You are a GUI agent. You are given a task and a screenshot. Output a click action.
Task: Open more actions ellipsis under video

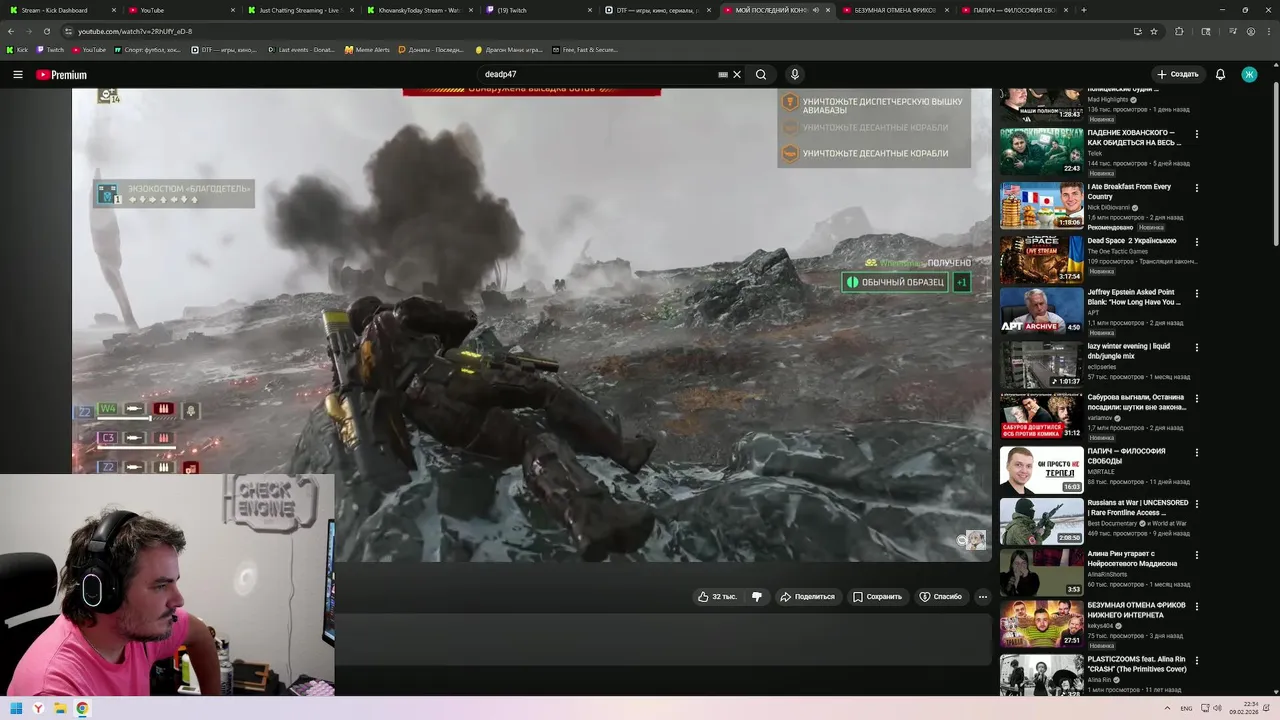(x=983, y=597)
